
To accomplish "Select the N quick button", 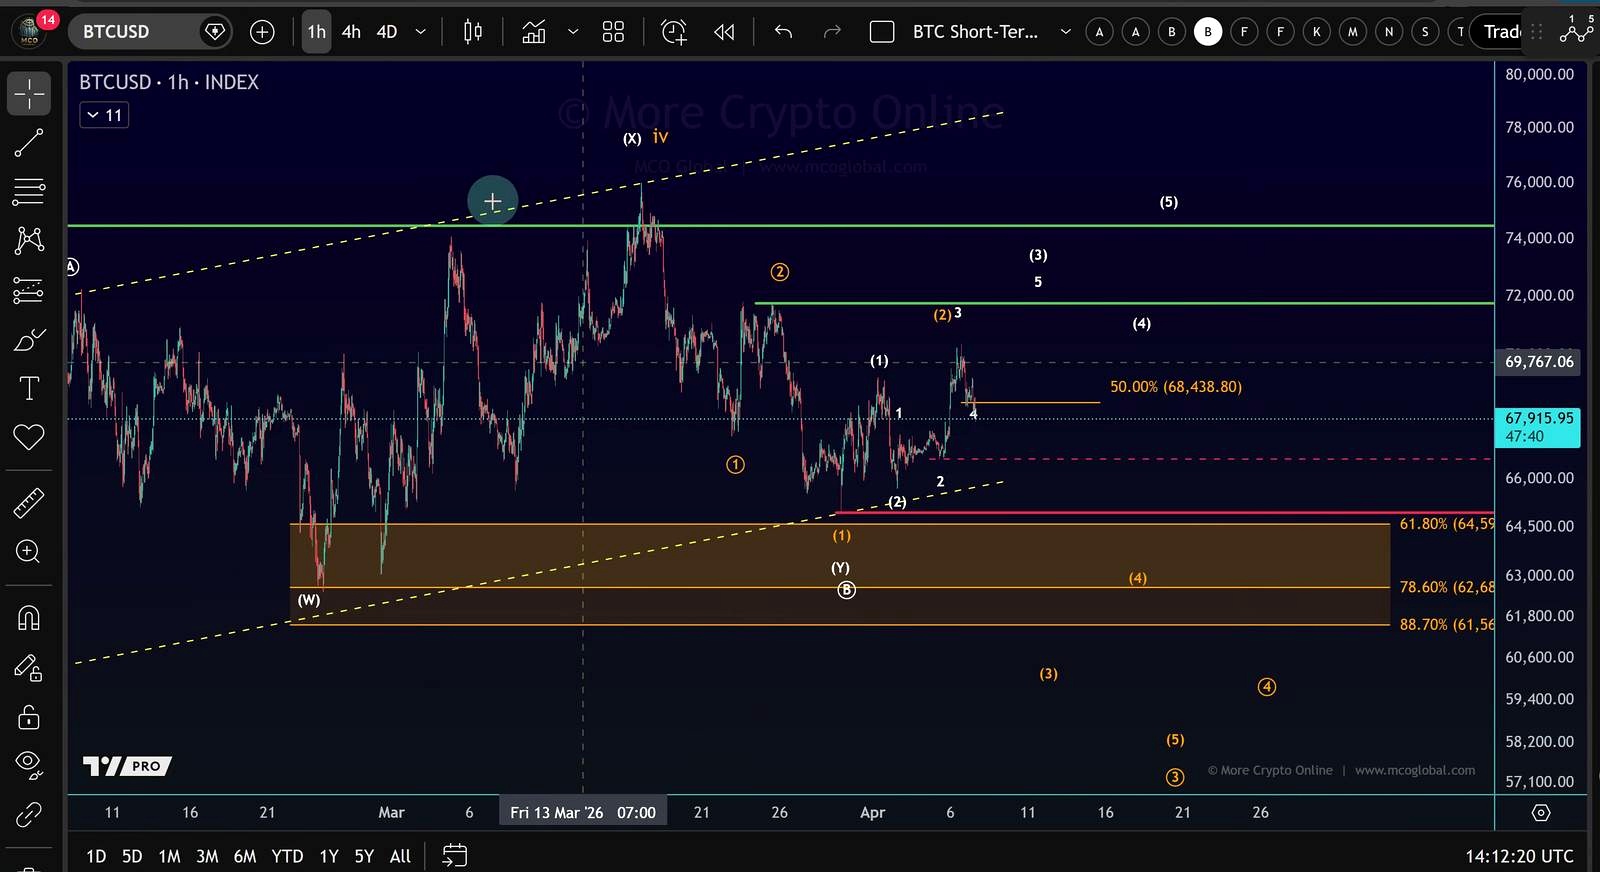I will coord(1389,32).
